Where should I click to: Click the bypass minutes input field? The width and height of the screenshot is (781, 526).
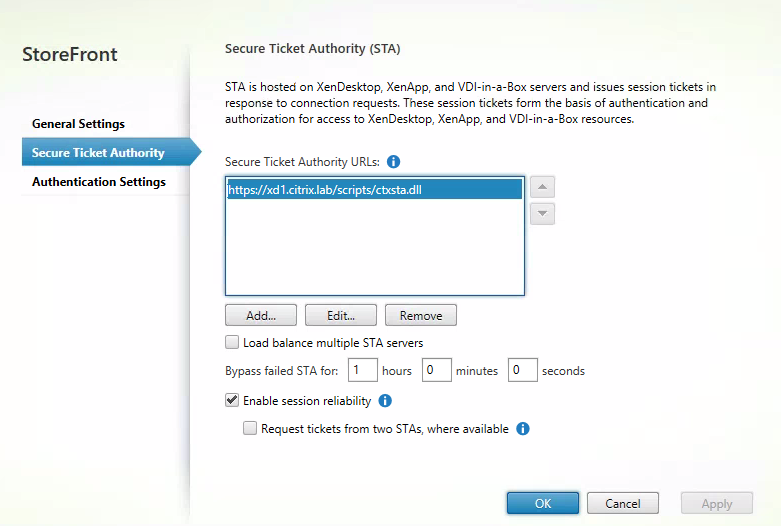click(x=436, y=370)
